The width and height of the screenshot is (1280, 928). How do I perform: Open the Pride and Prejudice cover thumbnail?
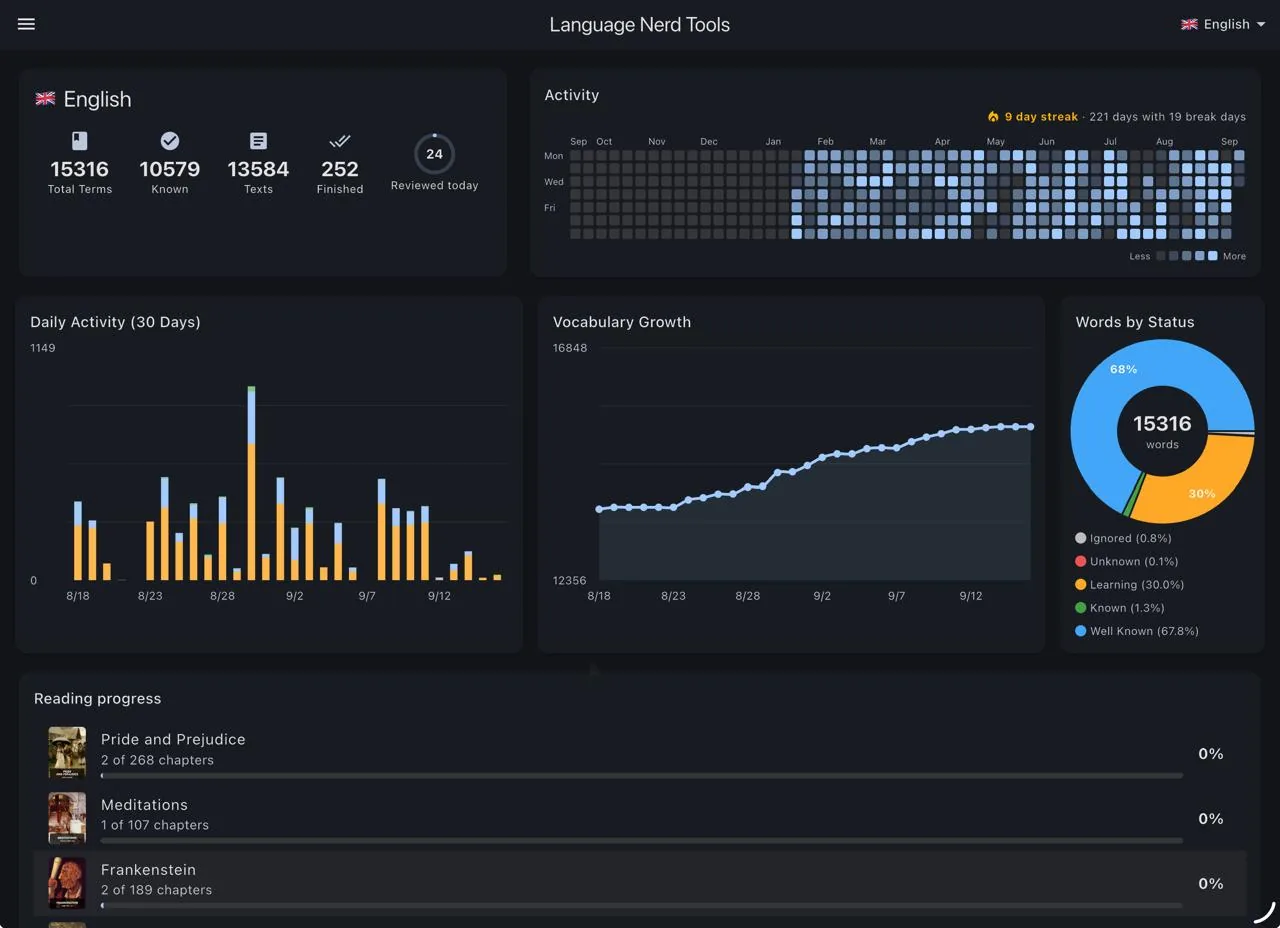point(67,752)
